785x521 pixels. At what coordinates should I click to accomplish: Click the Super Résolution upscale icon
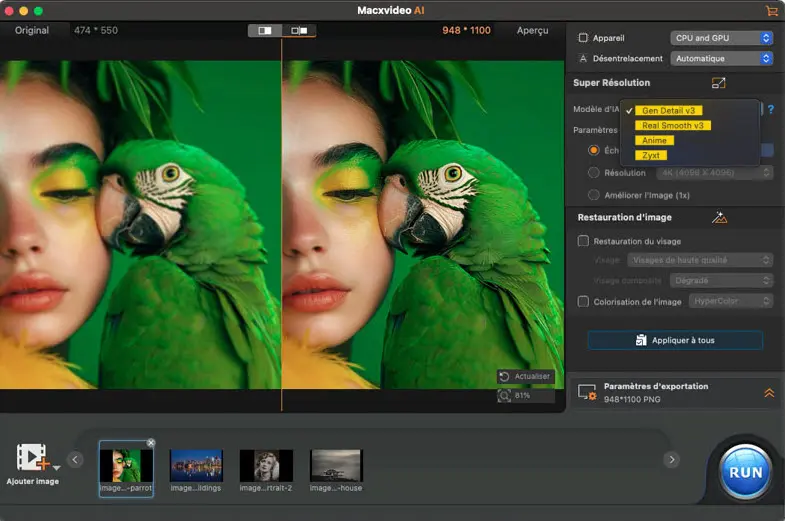(x=718, y=83)
